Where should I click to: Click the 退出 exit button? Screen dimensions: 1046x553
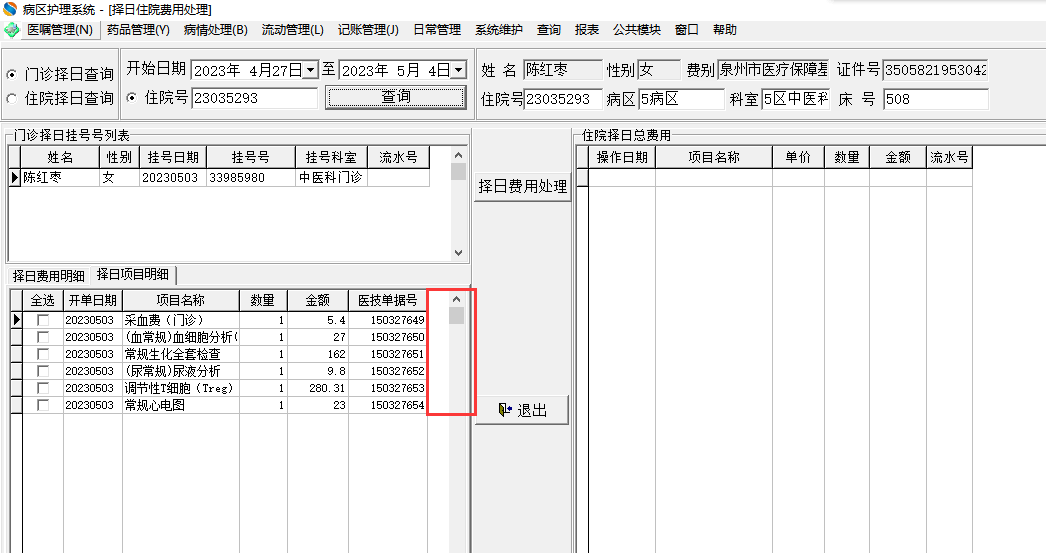522,410
